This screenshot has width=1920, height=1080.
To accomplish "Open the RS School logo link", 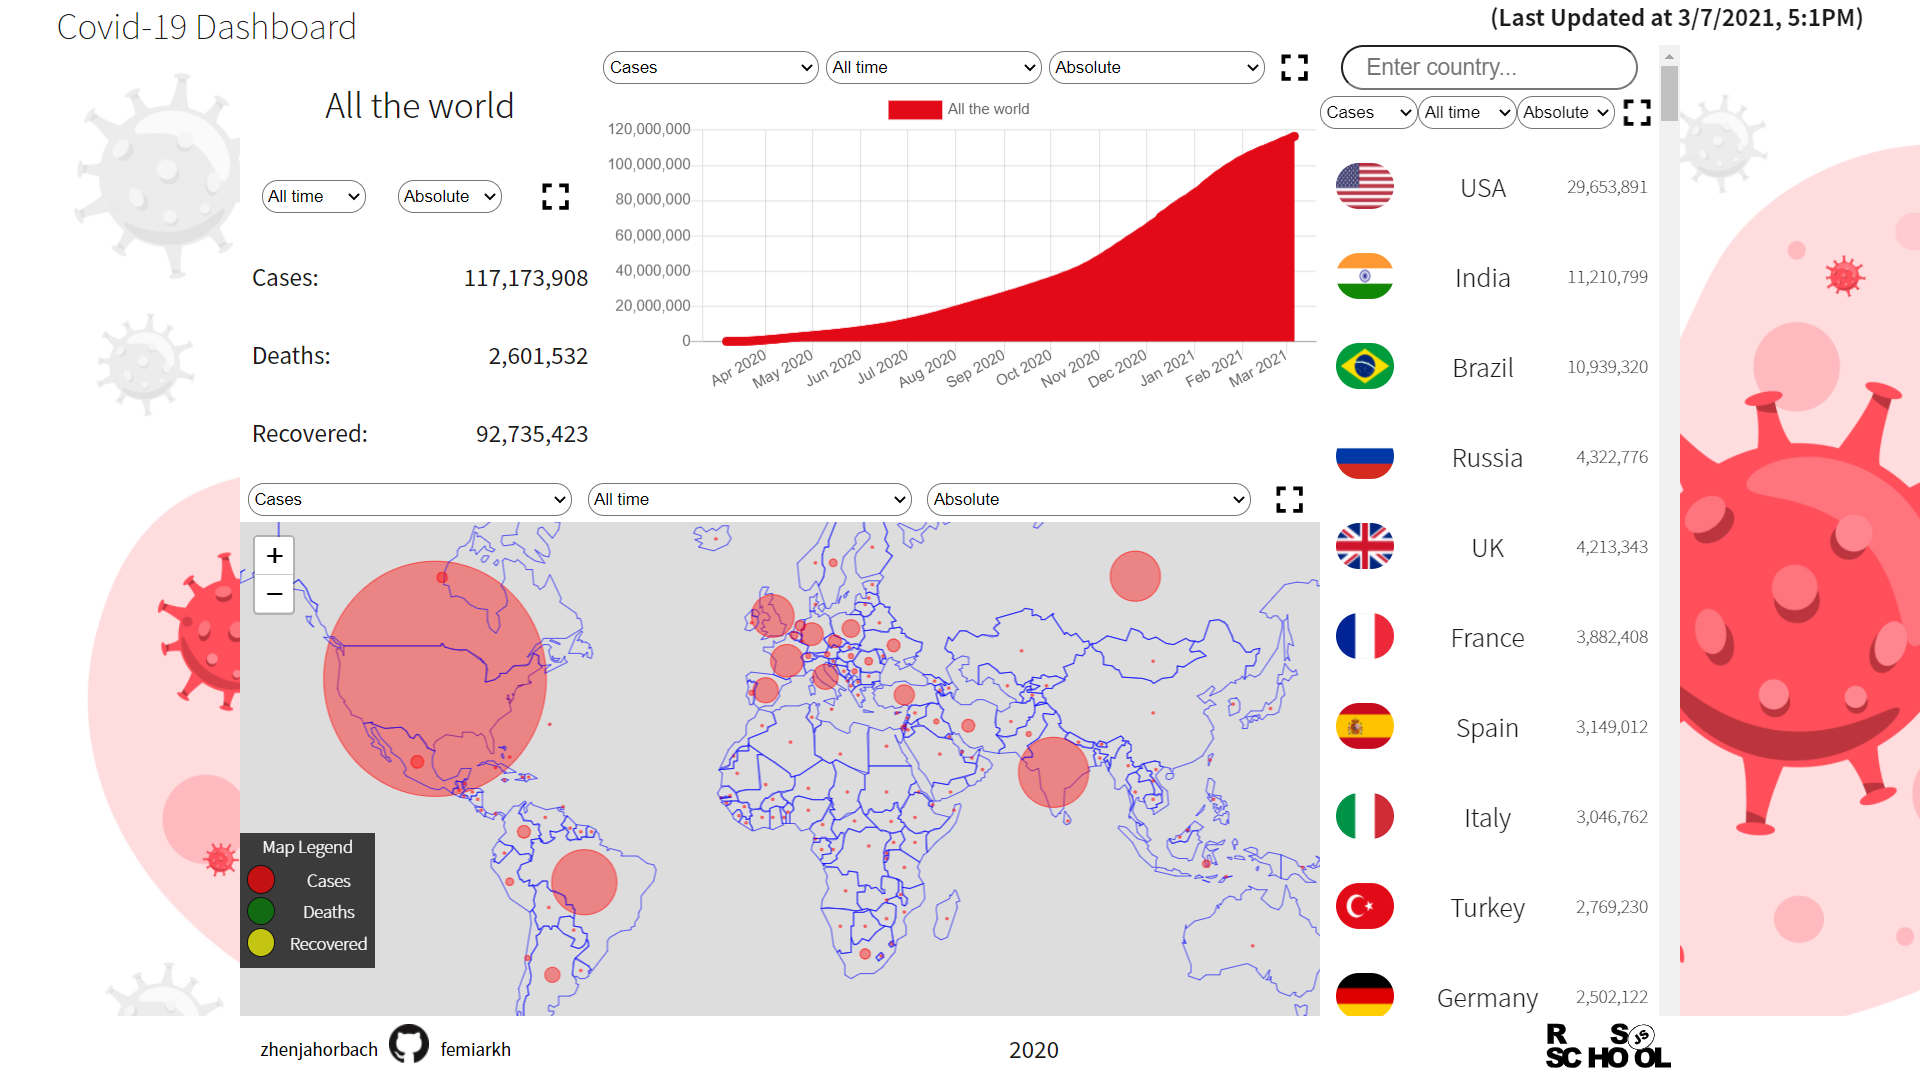I will (1607, 1046).
